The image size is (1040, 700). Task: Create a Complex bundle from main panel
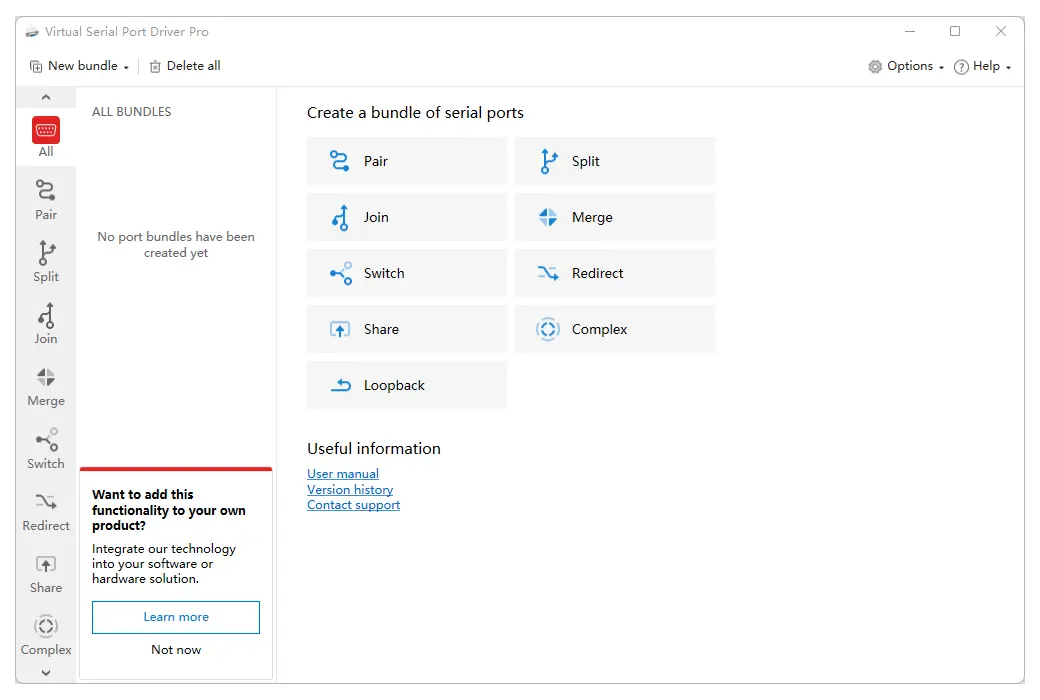click(x=615, y=329)
